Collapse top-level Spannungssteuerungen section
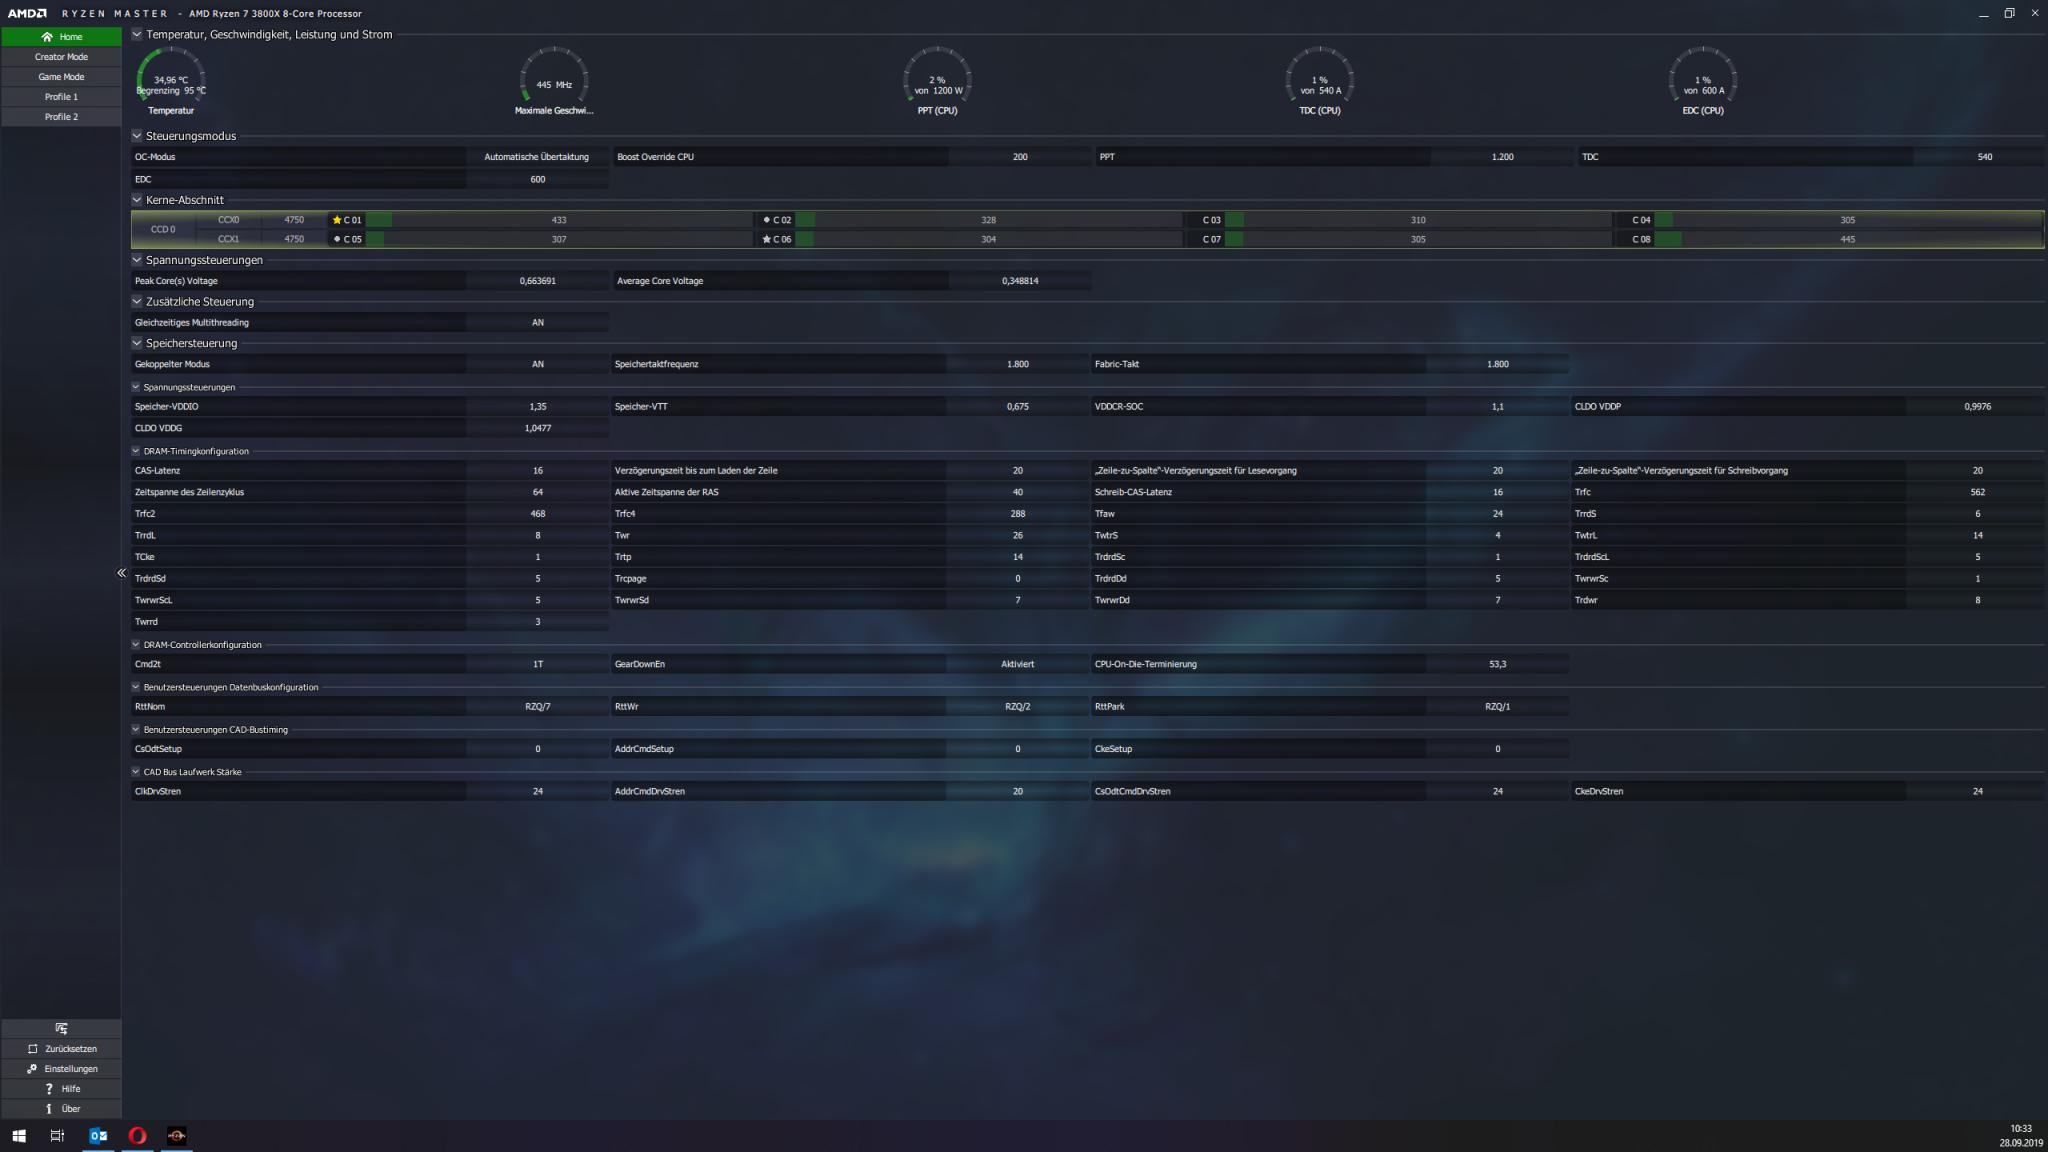The width and height of the screenshot is (2048, 1152). point(137,260)
